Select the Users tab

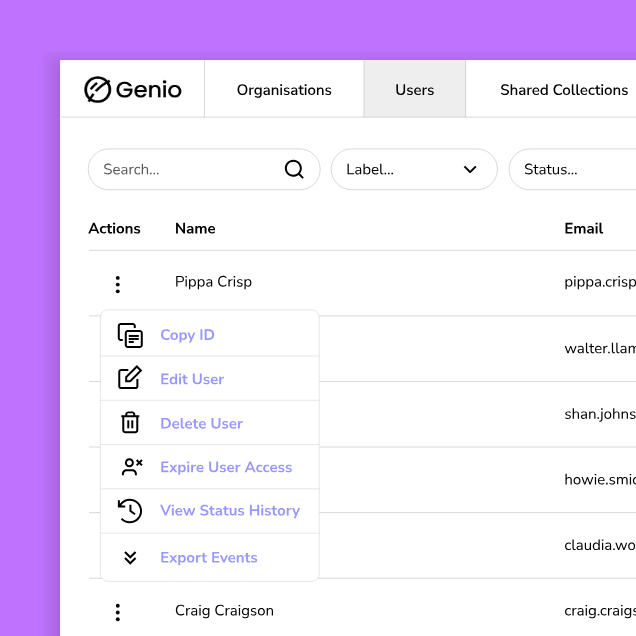pos(414,90)
